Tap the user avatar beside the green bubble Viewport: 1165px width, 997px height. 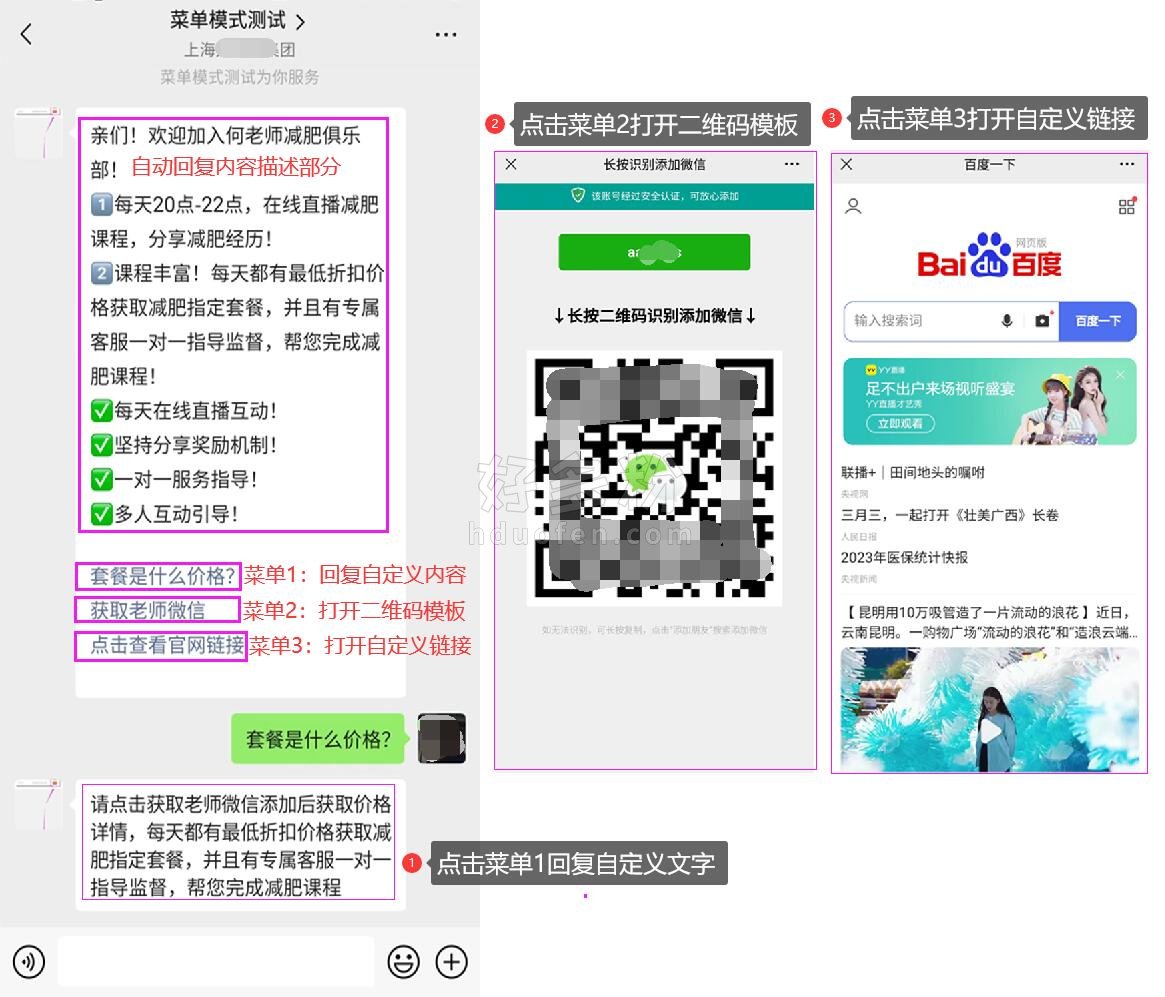click(442, 738)
